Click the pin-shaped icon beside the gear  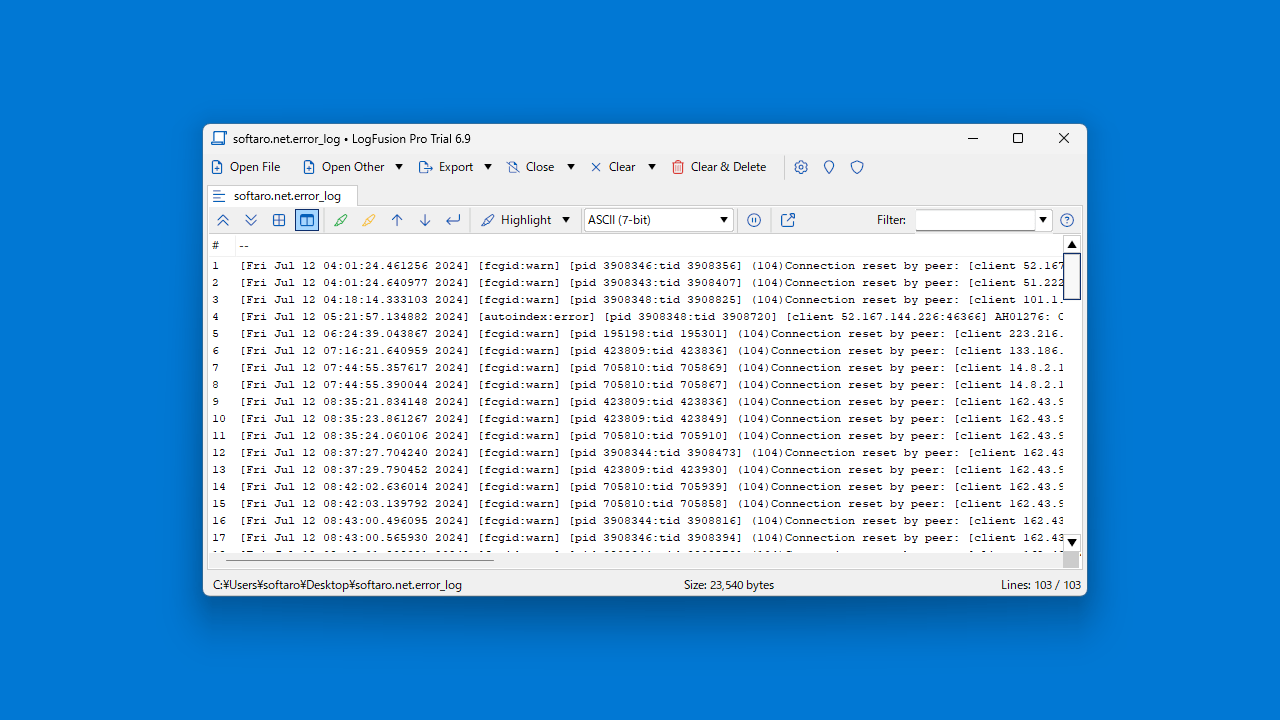click(829, 167)
